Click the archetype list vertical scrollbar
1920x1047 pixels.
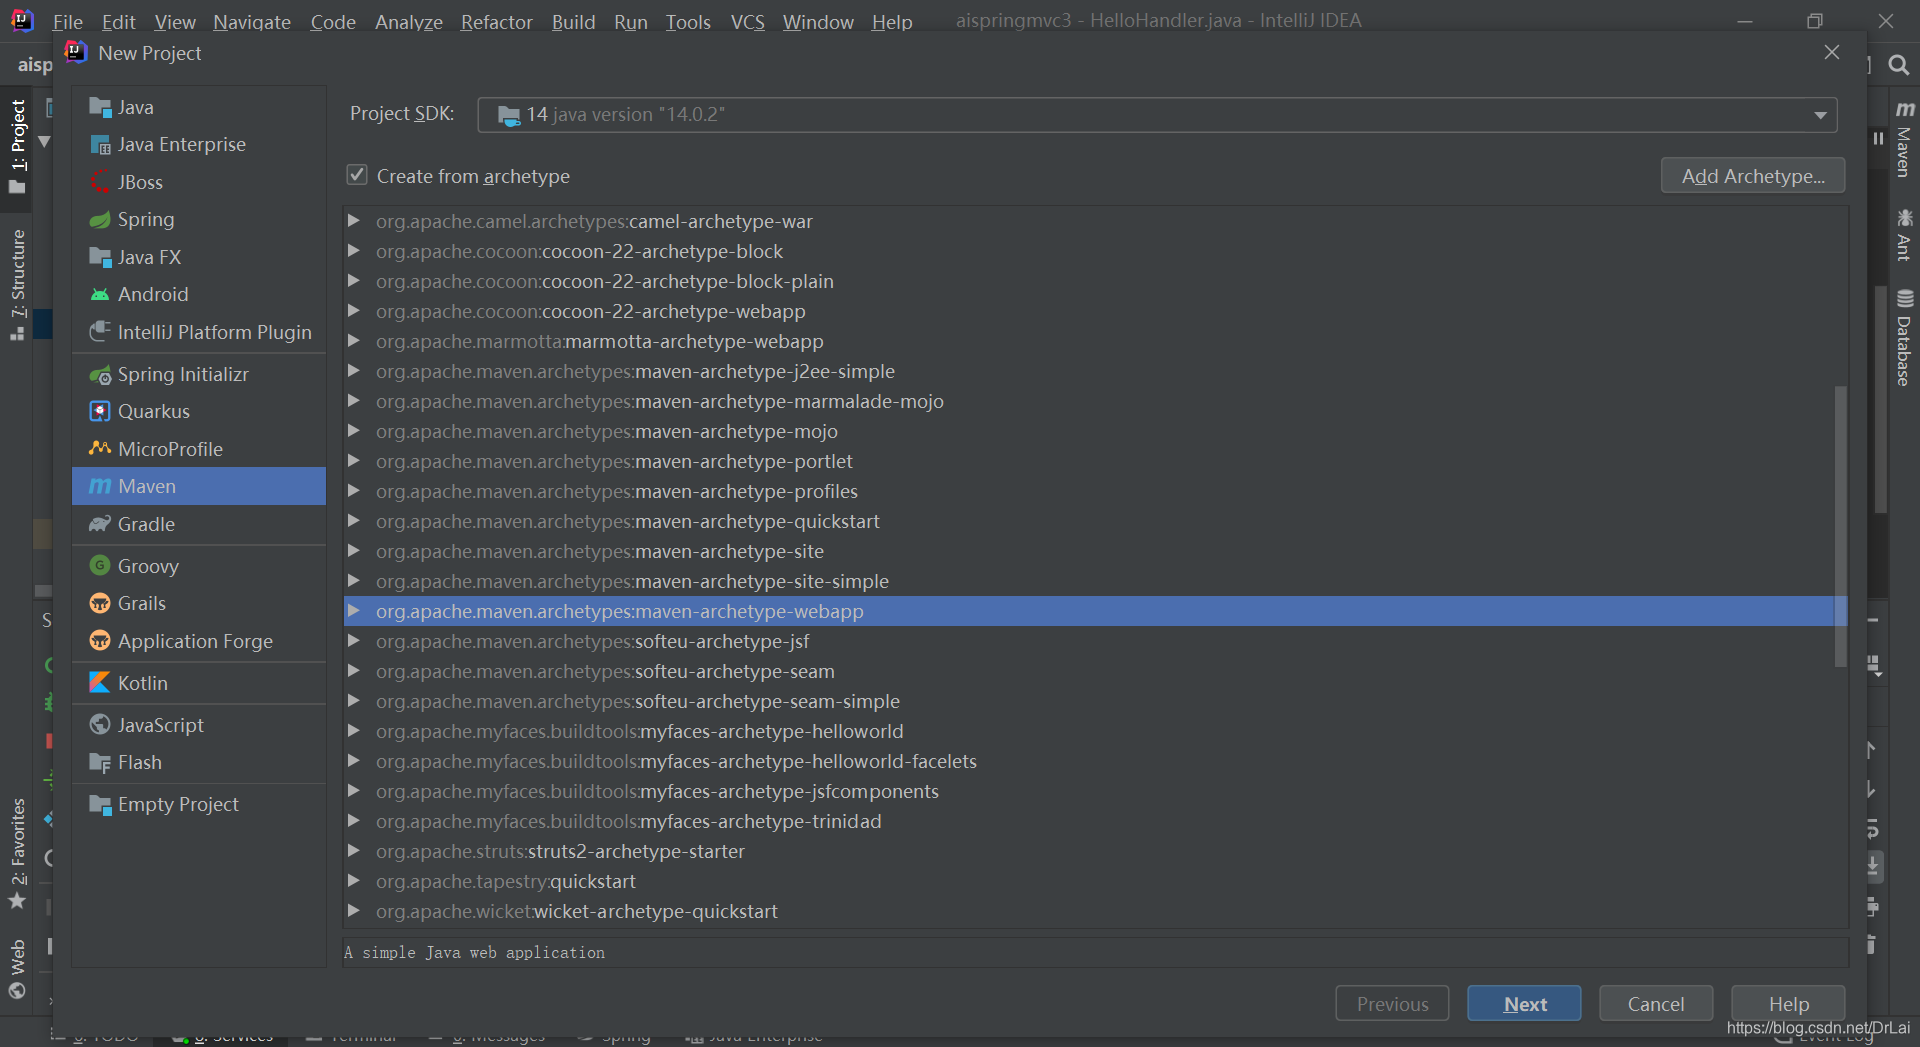click(x=1840, y=526)
